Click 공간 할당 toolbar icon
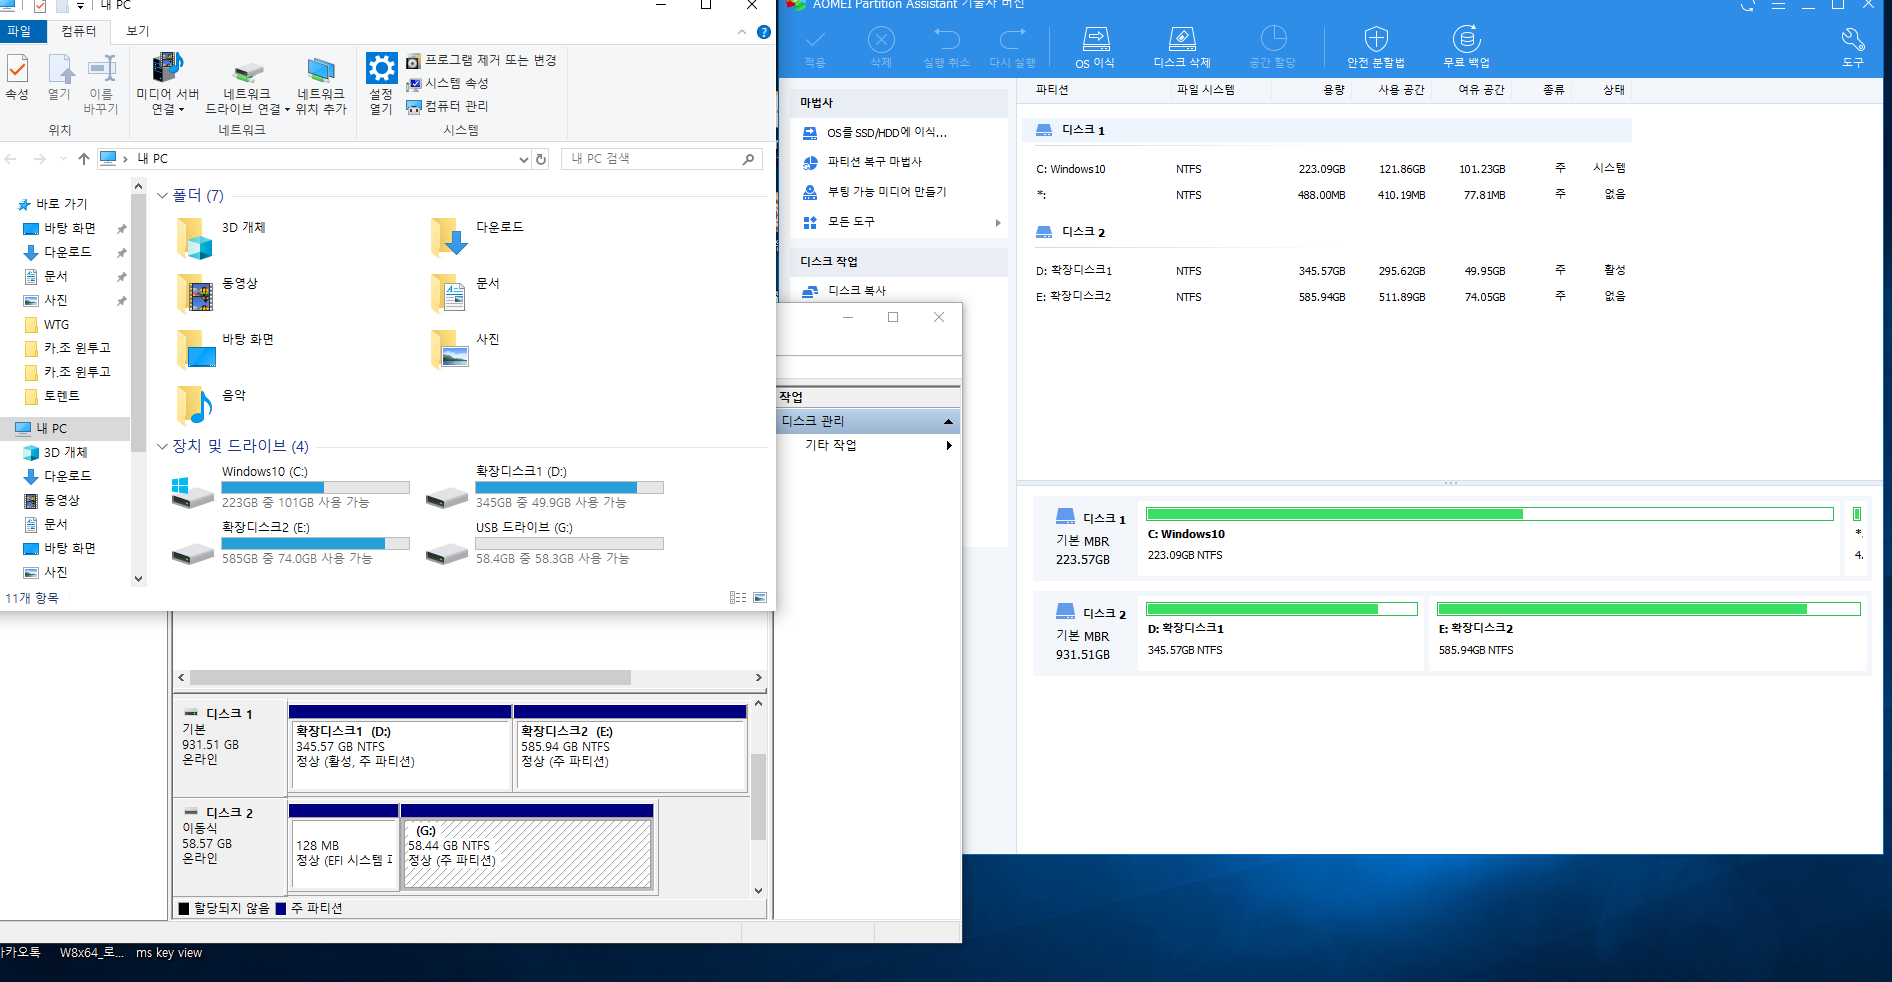The image size is (1892, 982). click(1272, 47)
